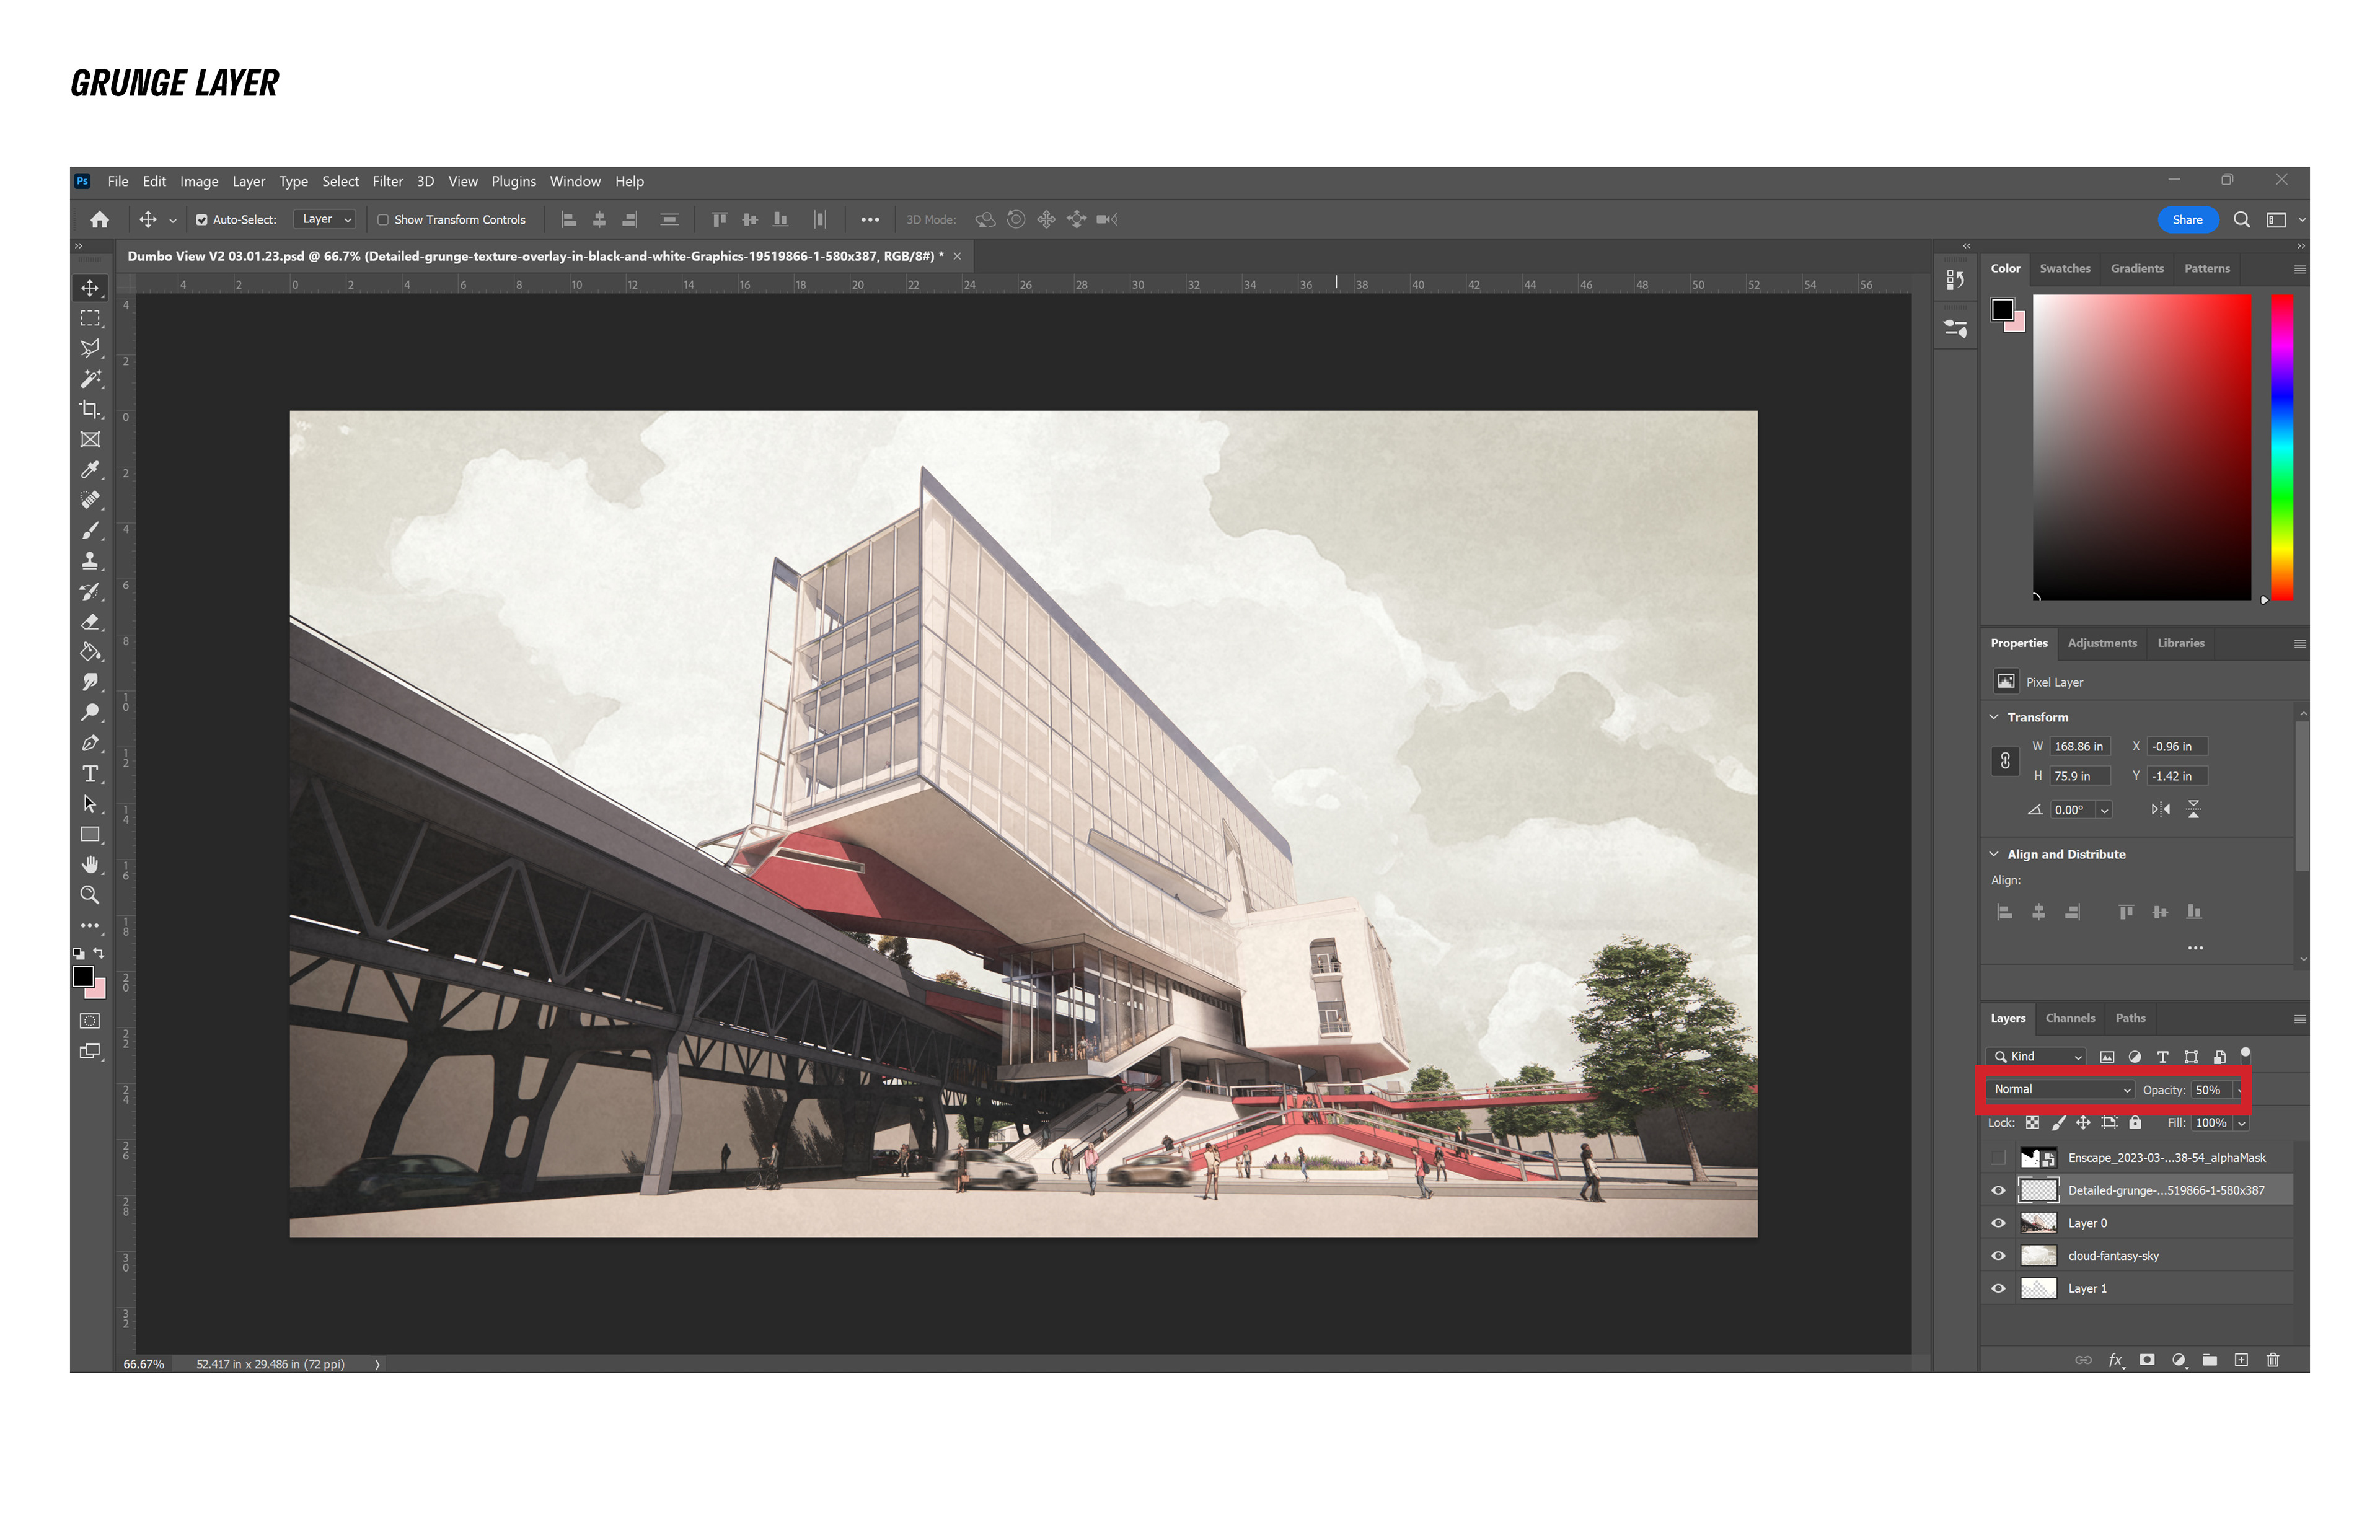
Task: Select the Crop tool
Action: pos(90,409)
